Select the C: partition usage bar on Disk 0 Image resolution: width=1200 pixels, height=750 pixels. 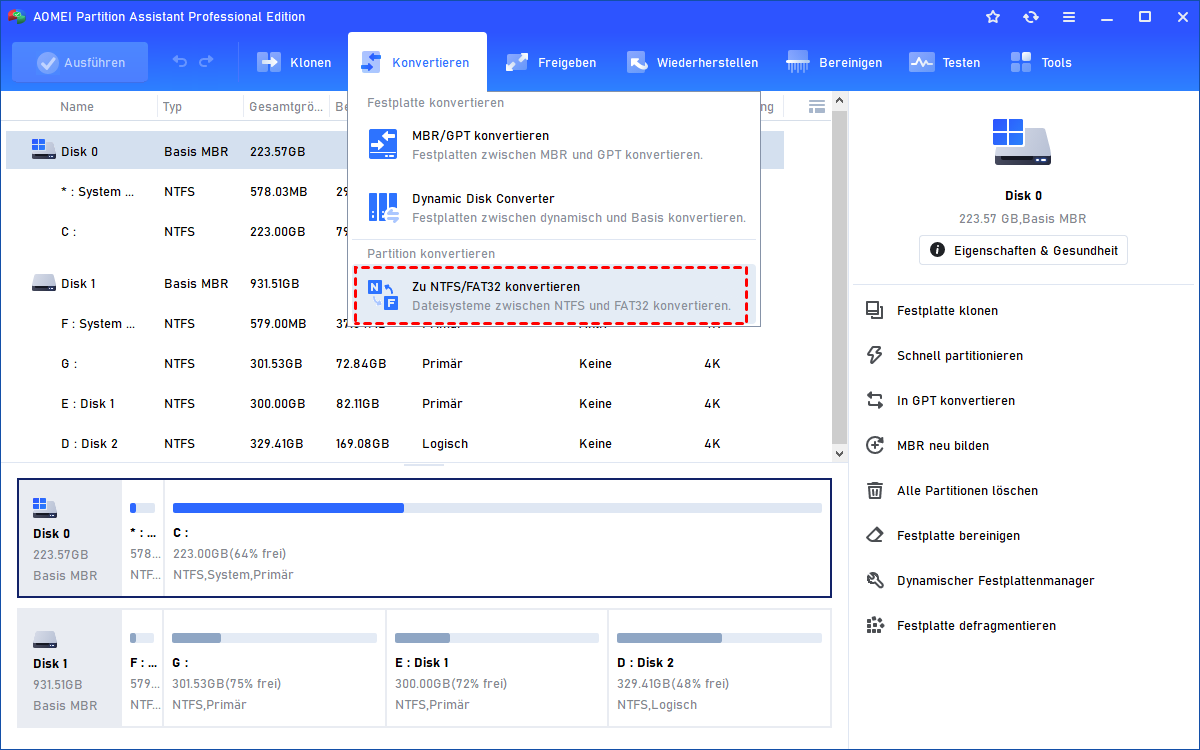(x=497, y=508)
